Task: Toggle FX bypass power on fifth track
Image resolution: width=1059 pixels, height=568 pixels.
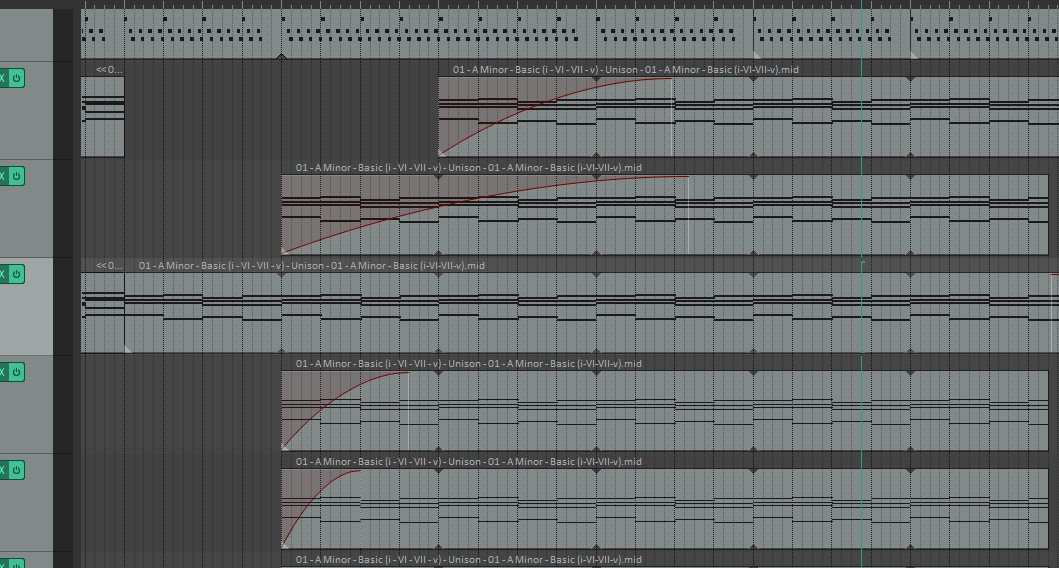Action: (17, 470)
